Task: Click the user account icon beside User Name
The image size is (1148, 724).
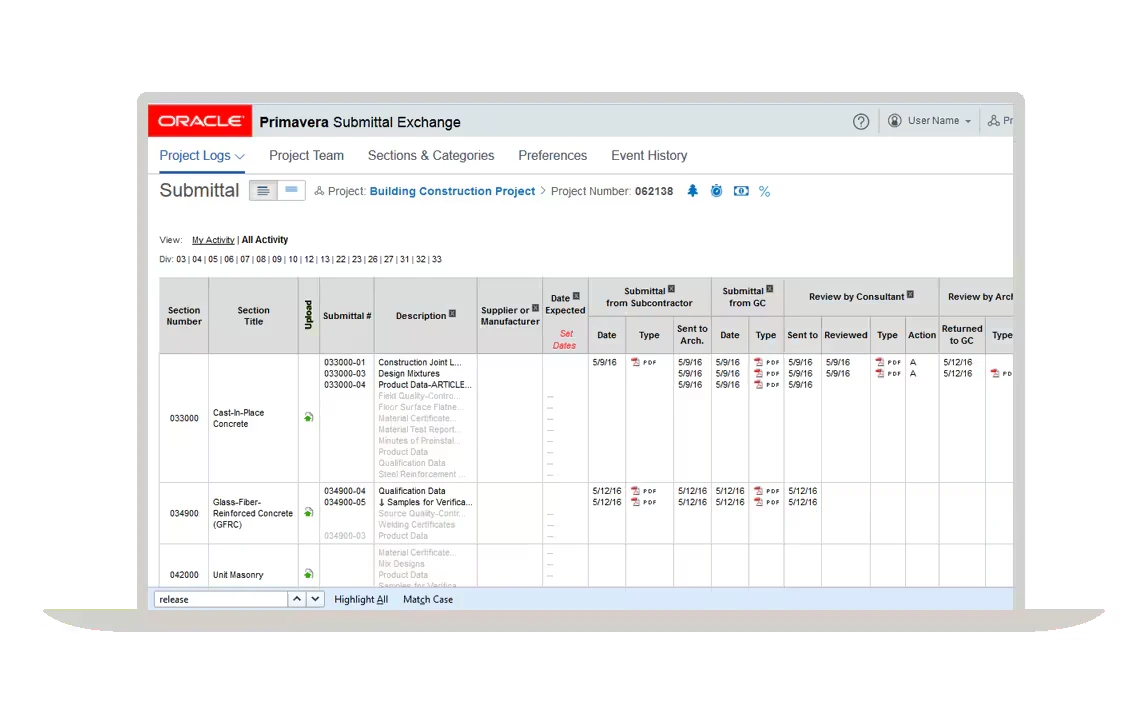Action: pos(894,120)
